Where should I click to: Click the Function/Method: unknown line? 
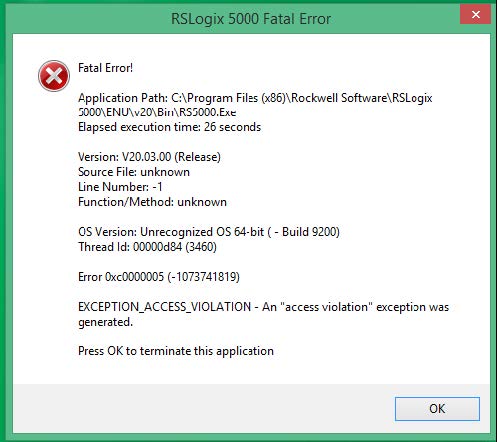click(x=152, y=202)
